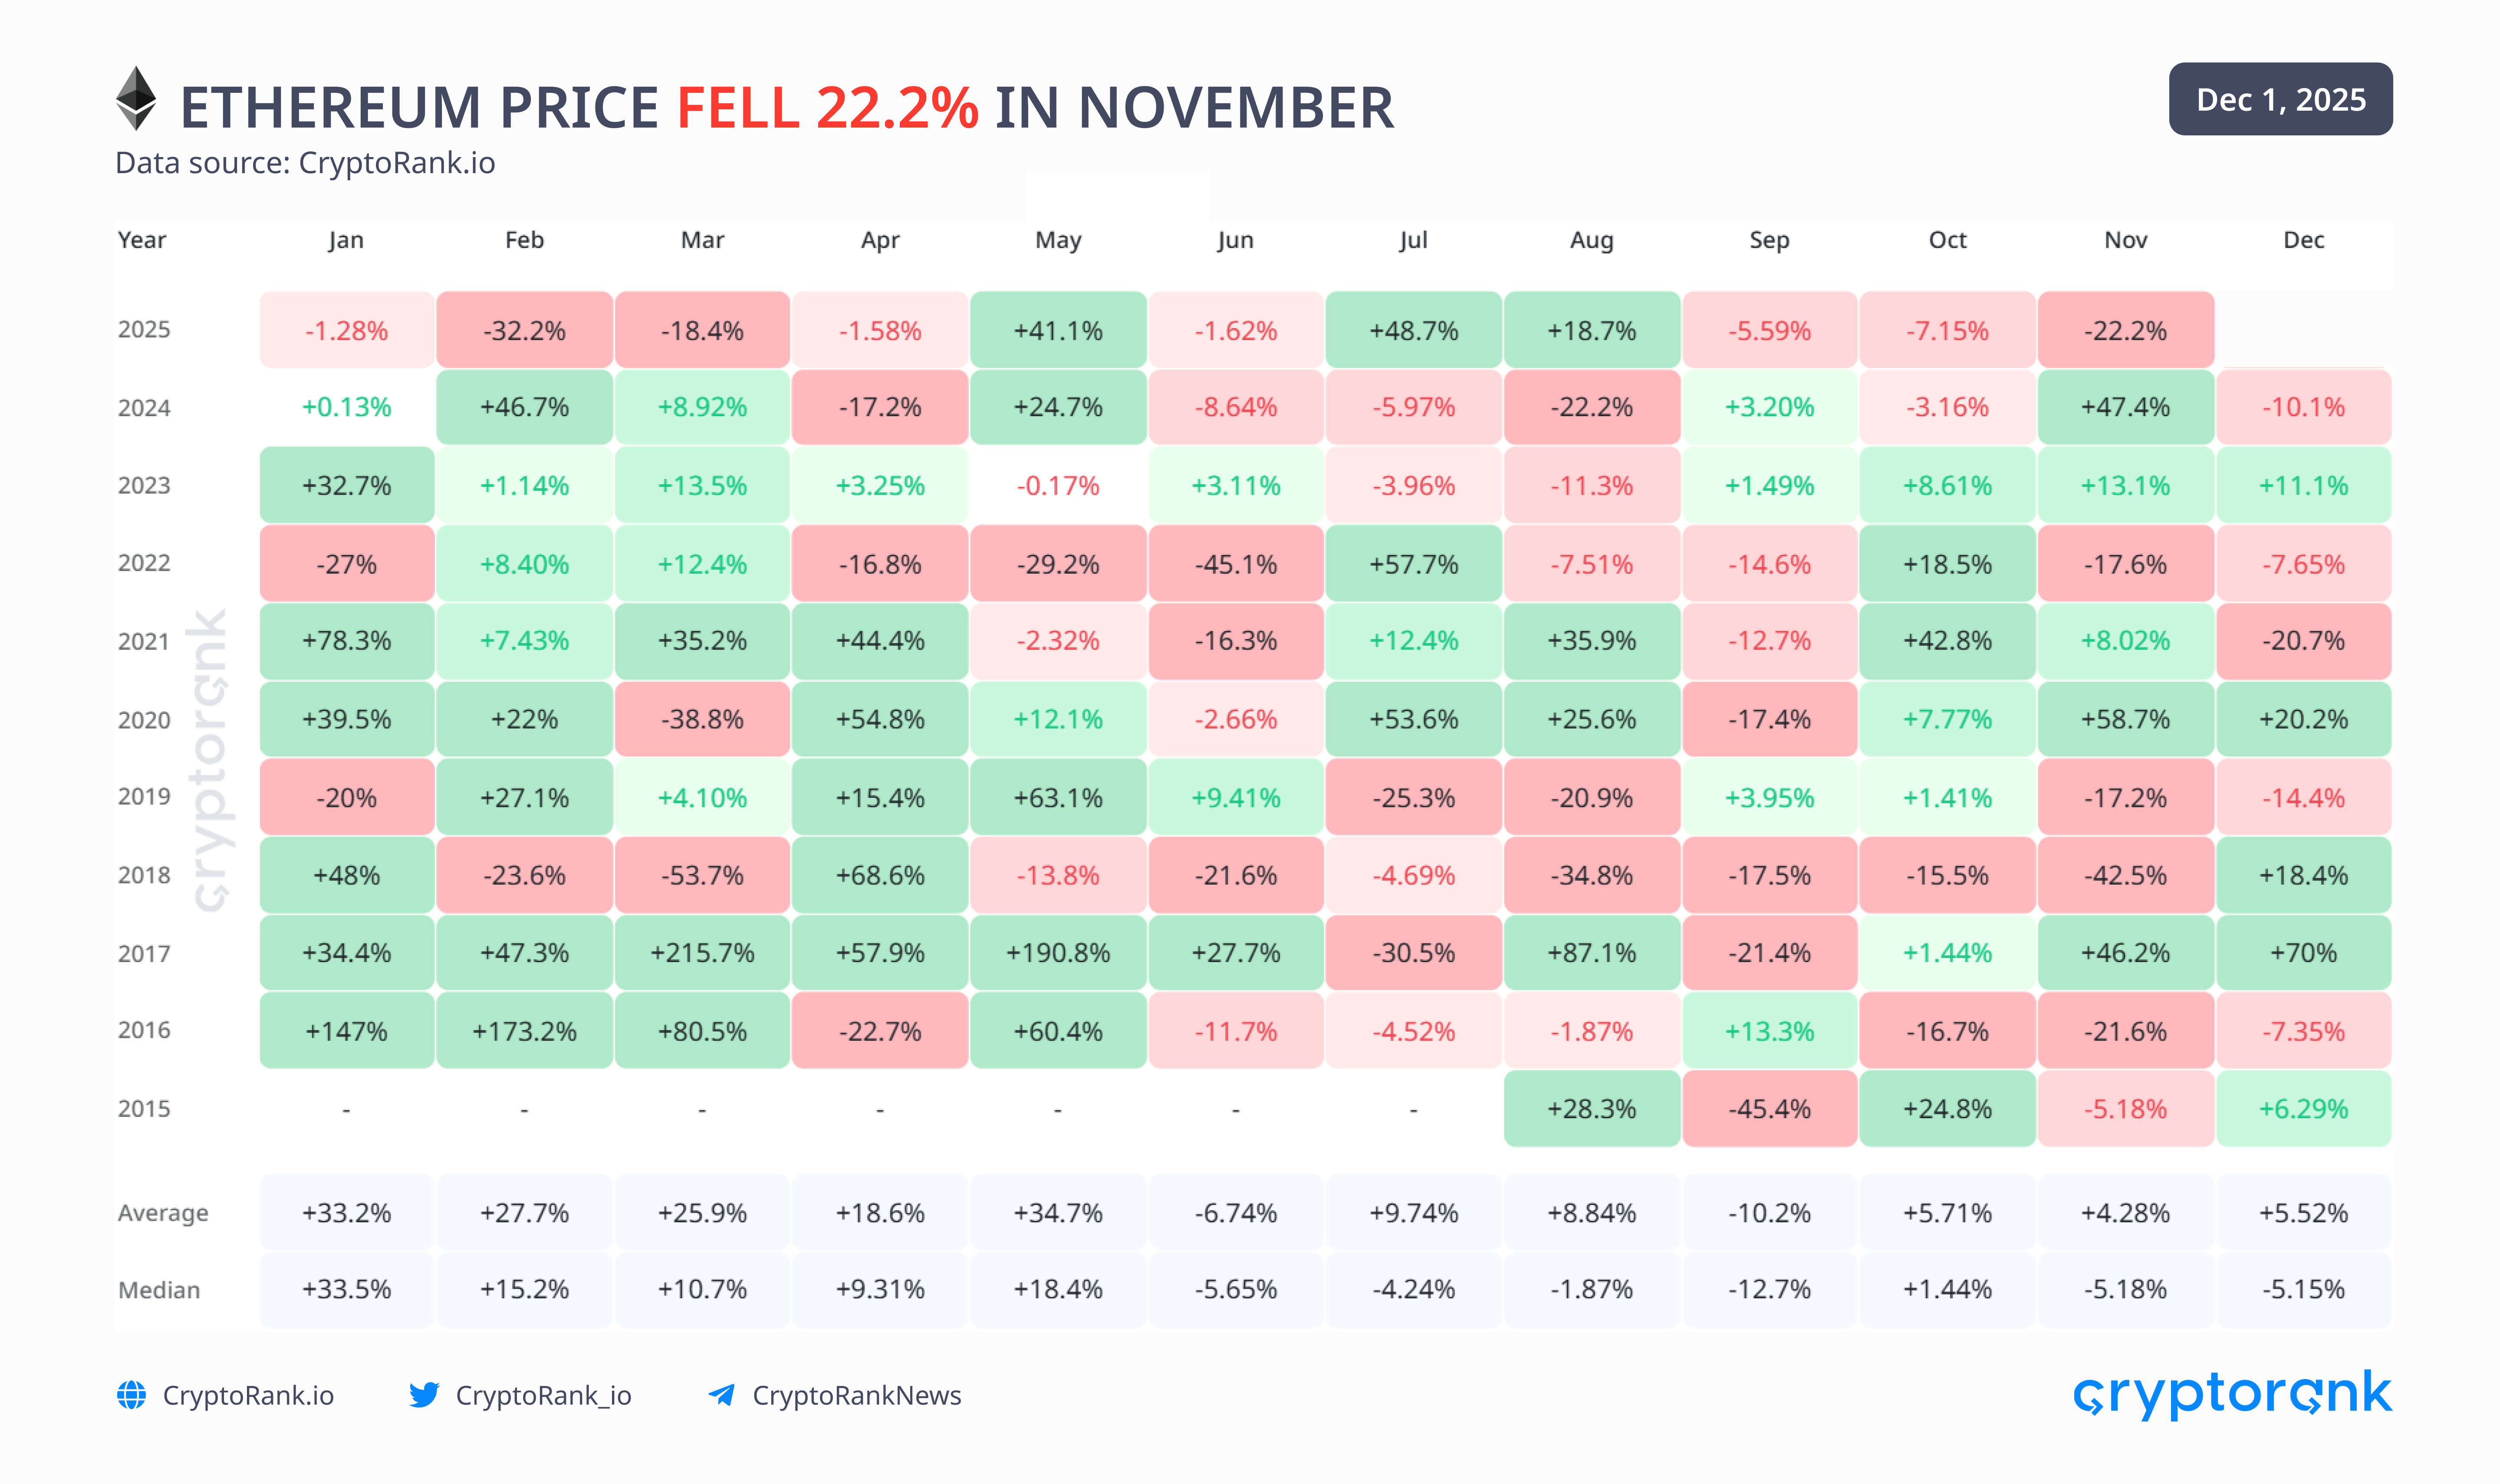Open the CryptoRank.io website link

click(248, 1395)
